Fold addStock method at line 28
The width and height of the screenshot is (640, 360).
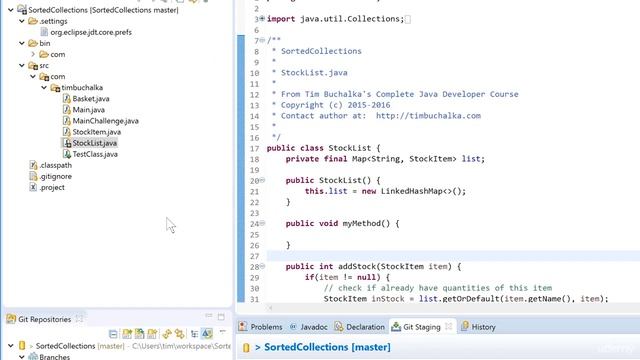[x=262, y=266]
